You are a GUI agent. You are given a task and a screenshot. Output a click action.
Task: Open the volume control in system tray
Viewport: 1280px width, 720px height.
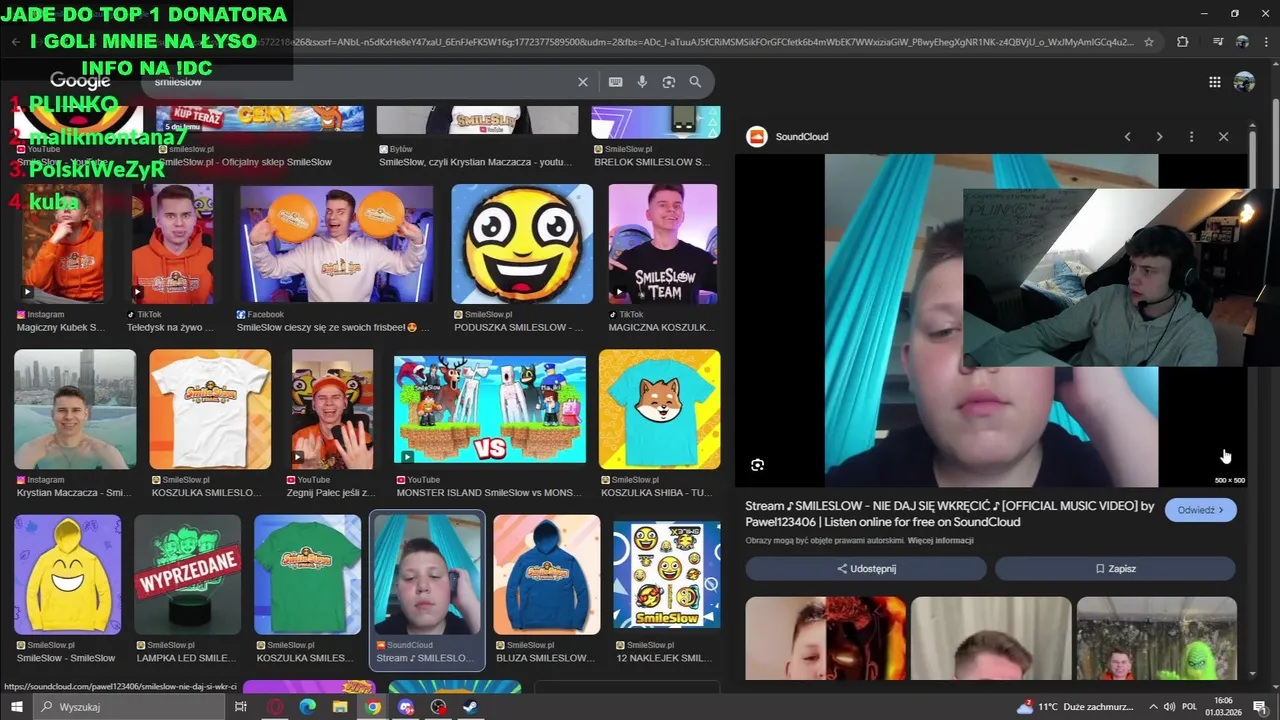1171,707
